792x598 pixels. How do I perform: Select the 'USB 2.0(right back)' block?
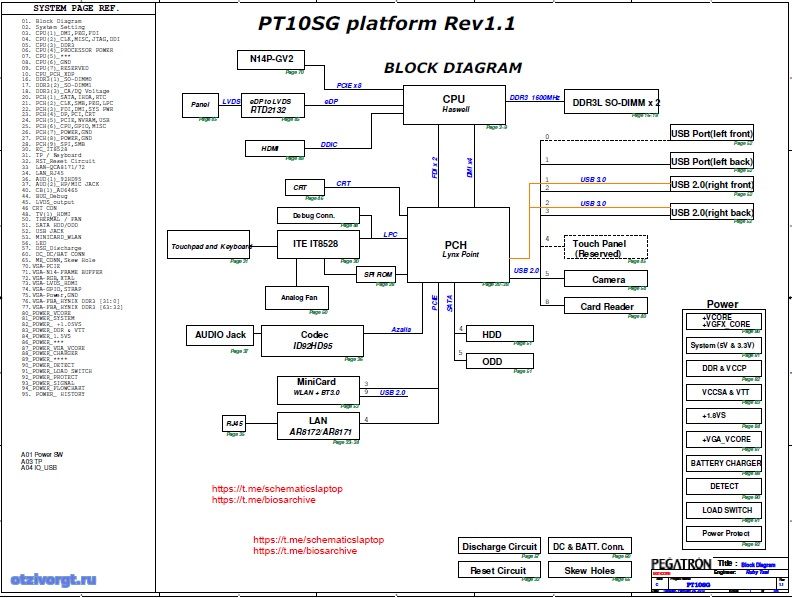pos(712,212)
